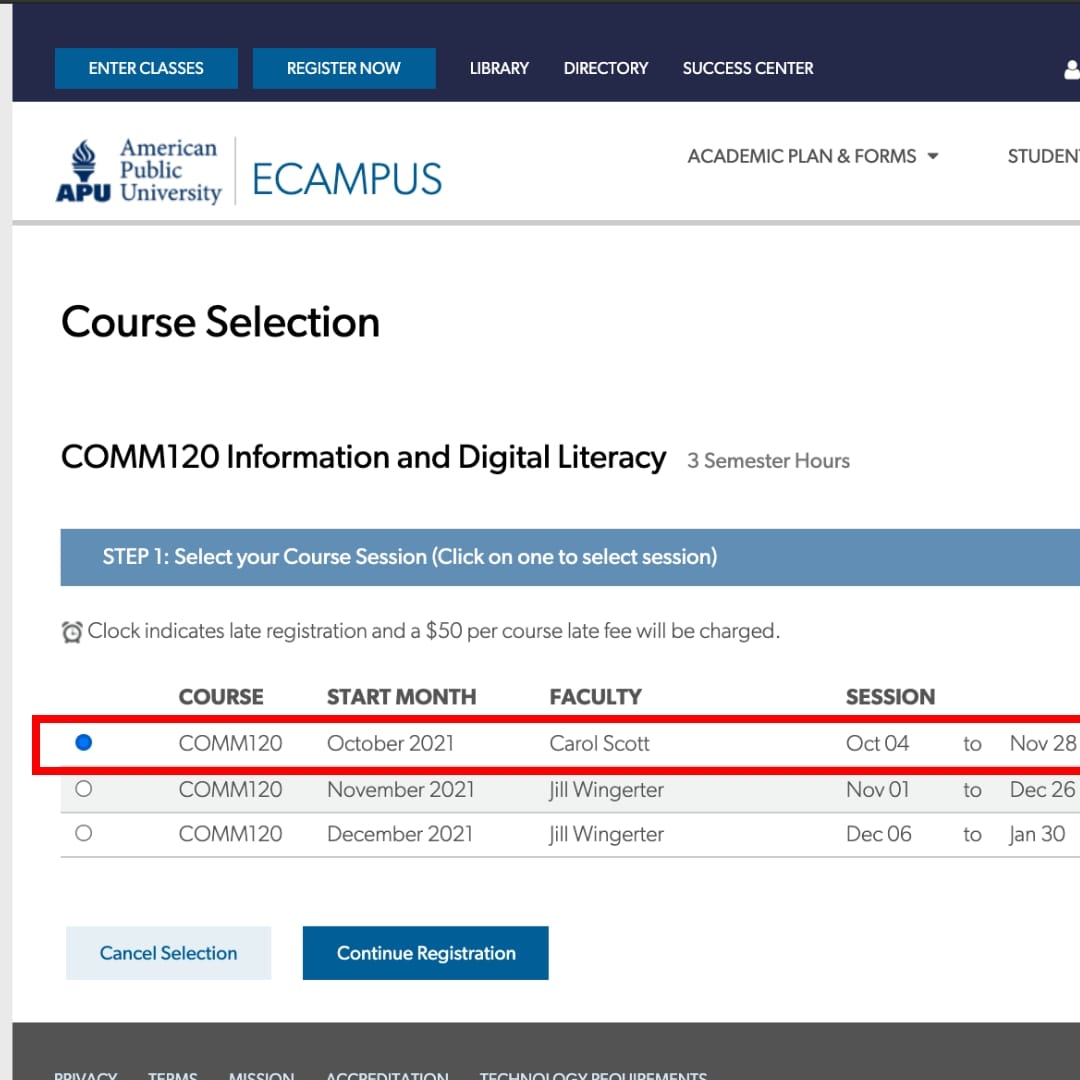Go to the Directory page
This screenshot has height=1080, width=1080.
pos(606,68)
